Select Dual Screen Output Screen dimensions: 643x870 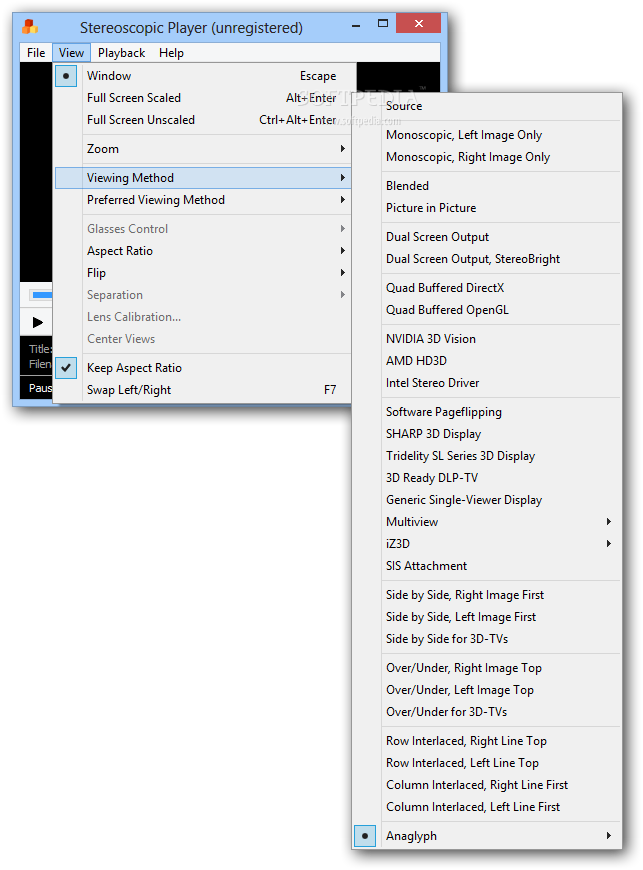[487, 237]
